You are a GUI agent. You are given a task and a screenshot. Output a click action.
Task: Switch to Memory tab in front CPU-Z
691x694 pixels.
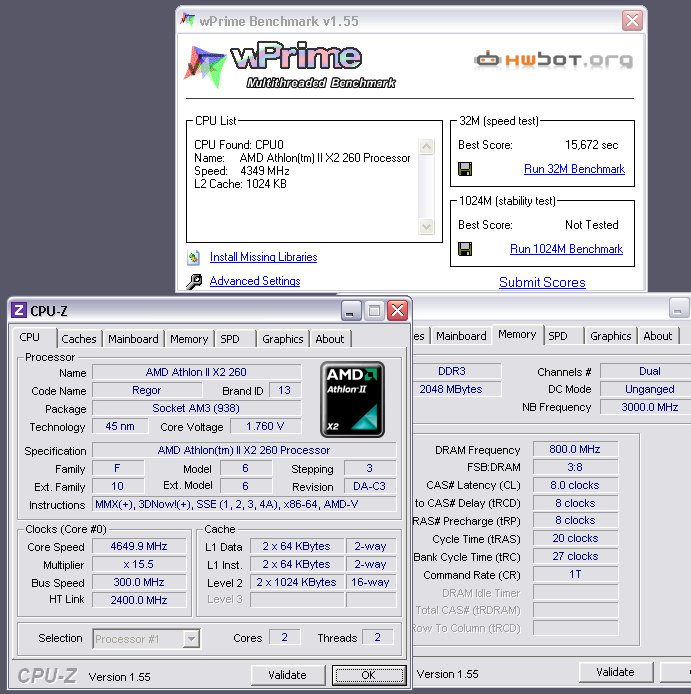(x=189, y=339)
